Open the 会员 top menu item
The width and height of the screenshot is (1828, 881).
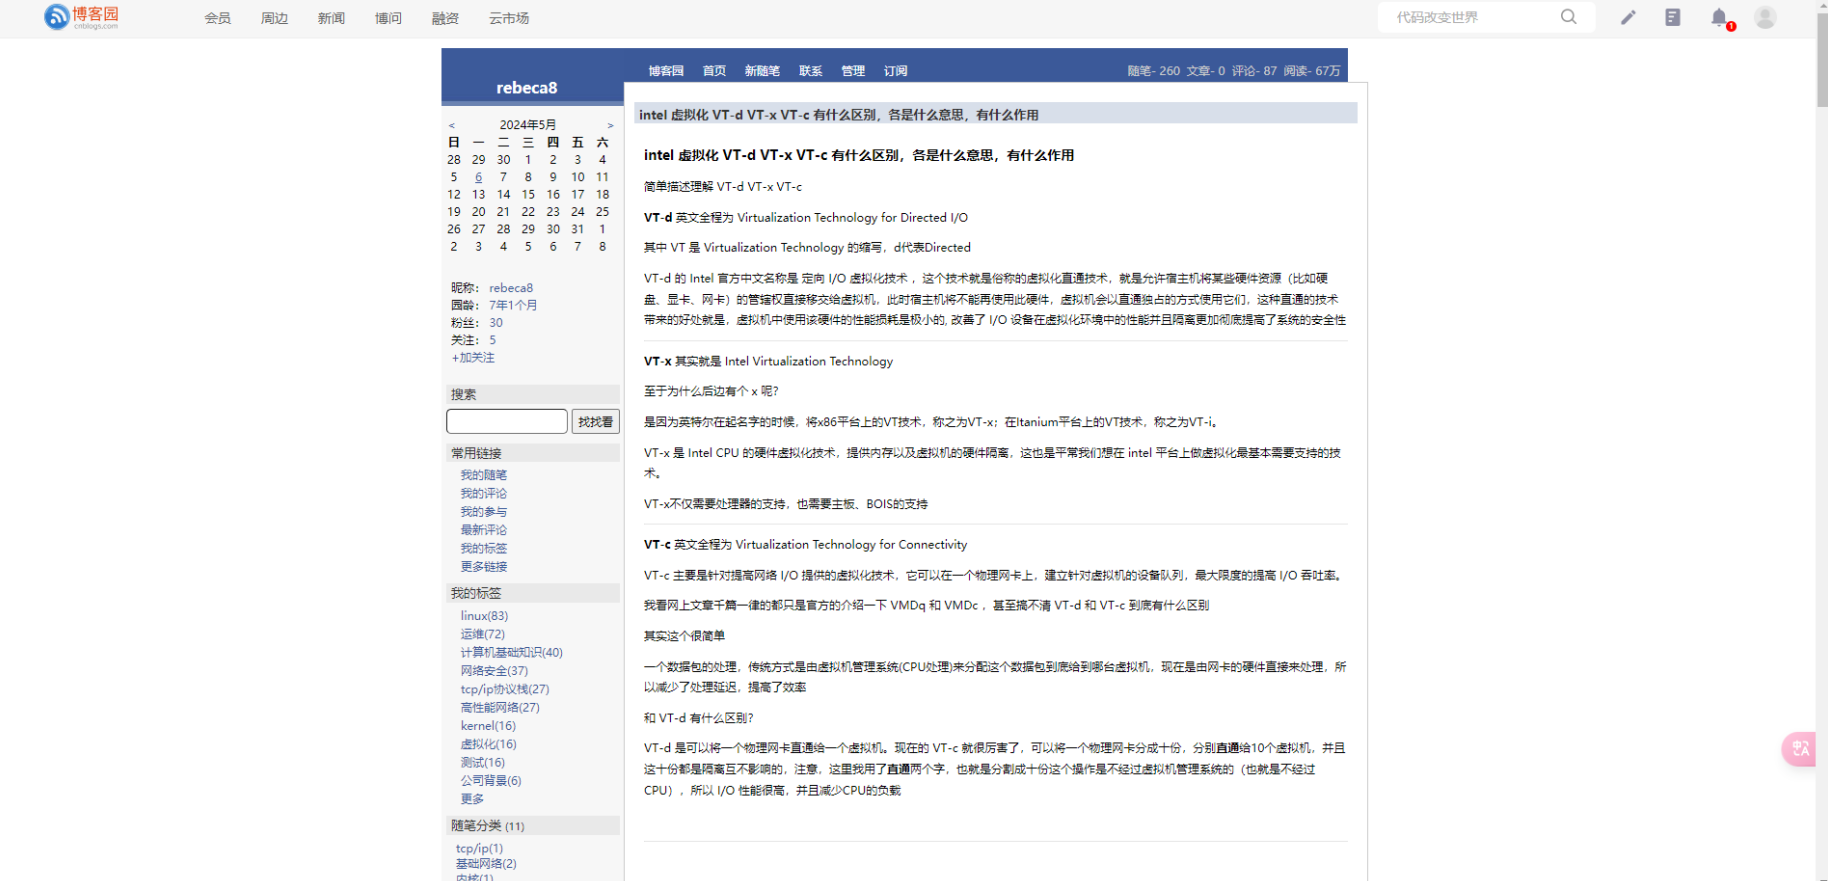coord(218,18)
